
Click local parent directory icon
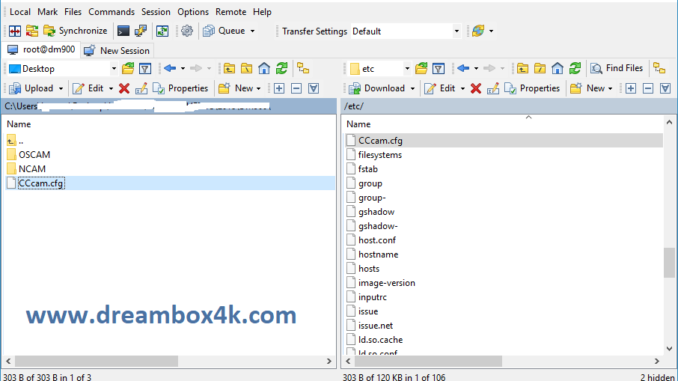[x=229, y=68]
